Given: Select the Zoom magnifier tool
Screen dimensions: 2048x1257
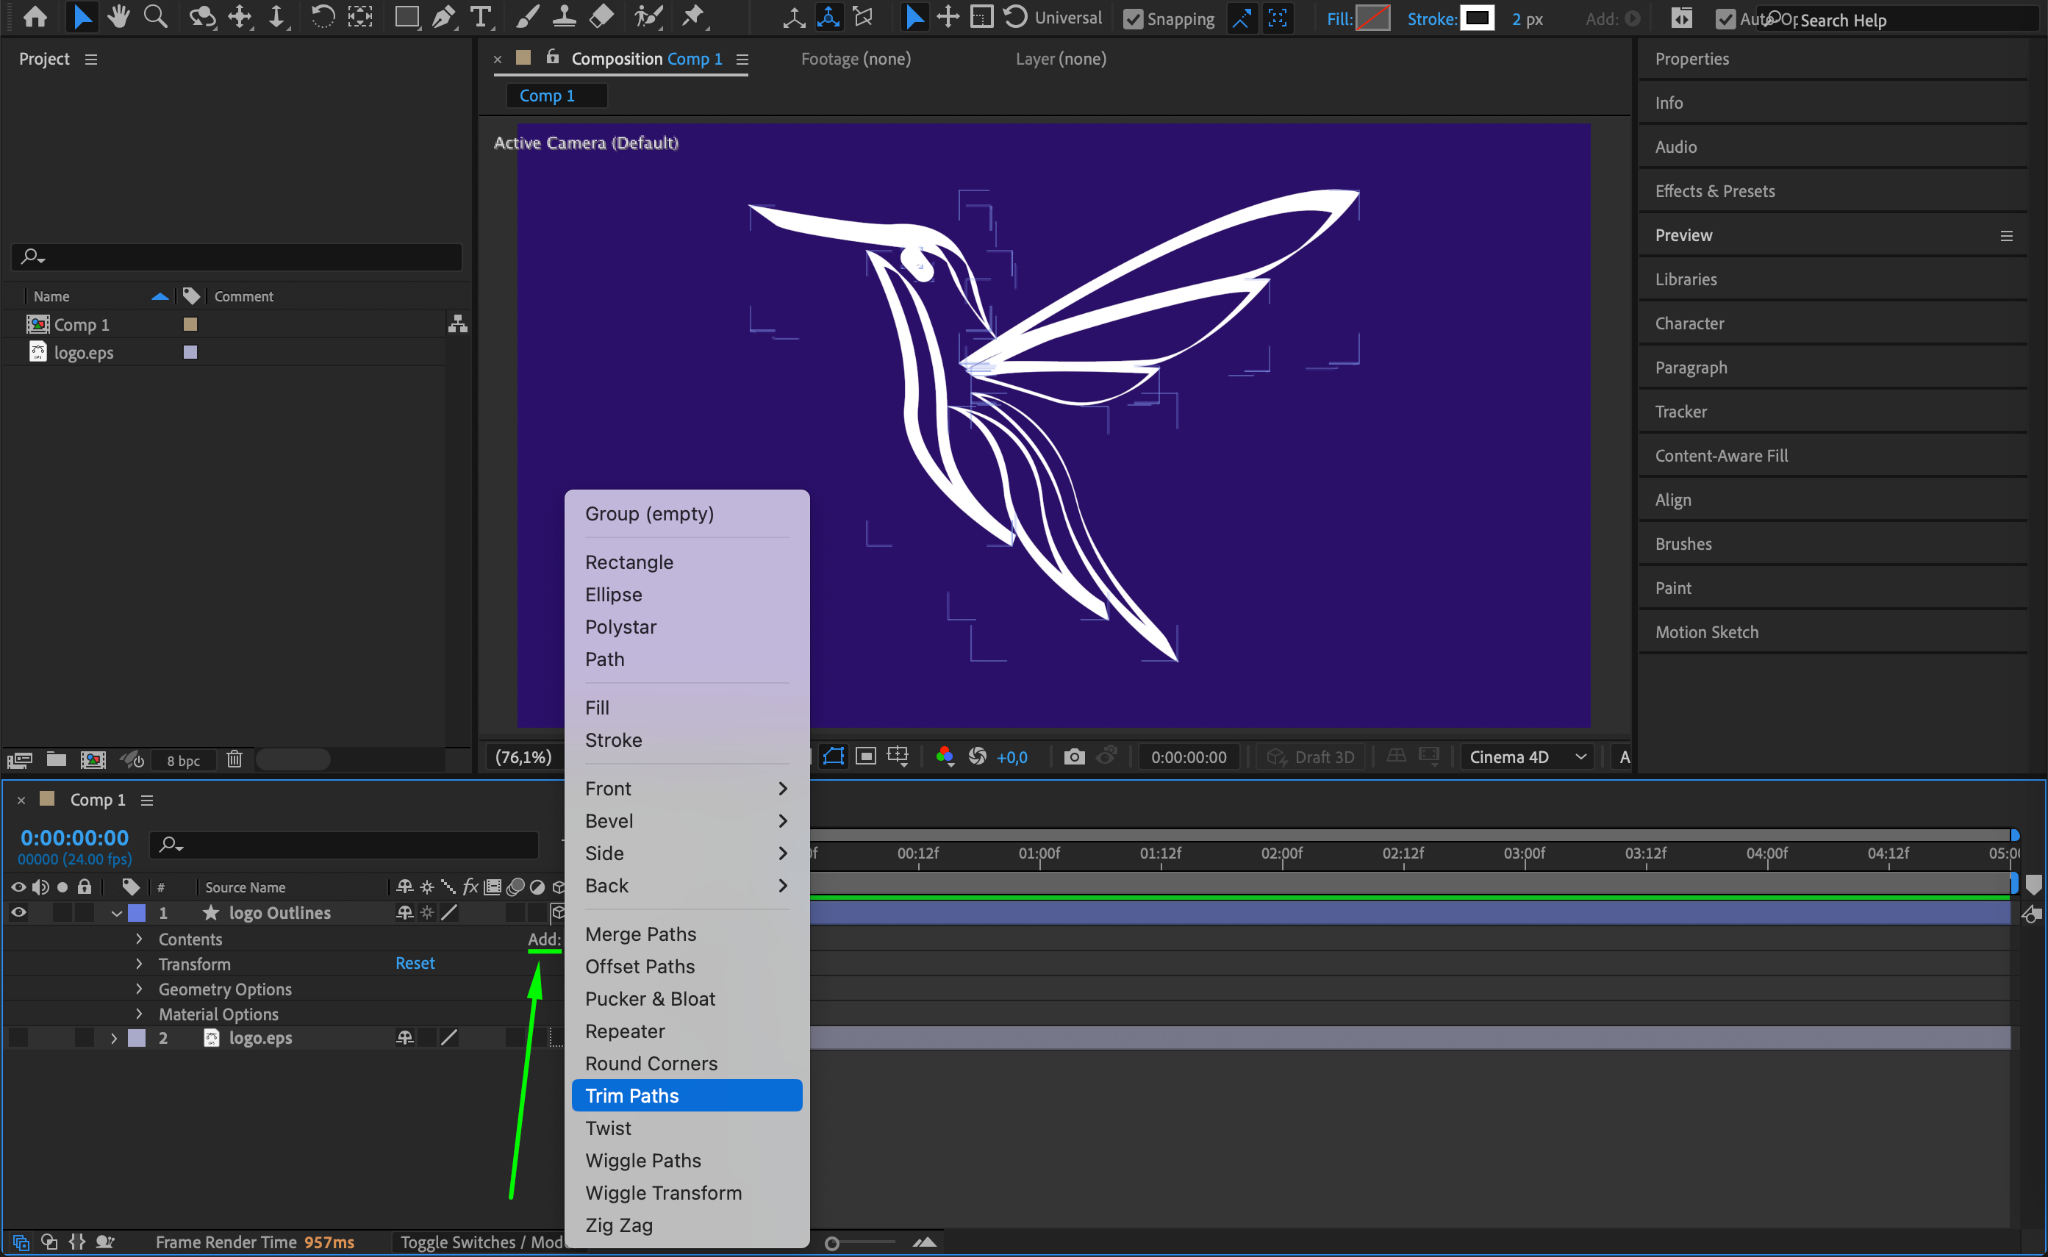Looking at the screenshot, I should point(155,17).
